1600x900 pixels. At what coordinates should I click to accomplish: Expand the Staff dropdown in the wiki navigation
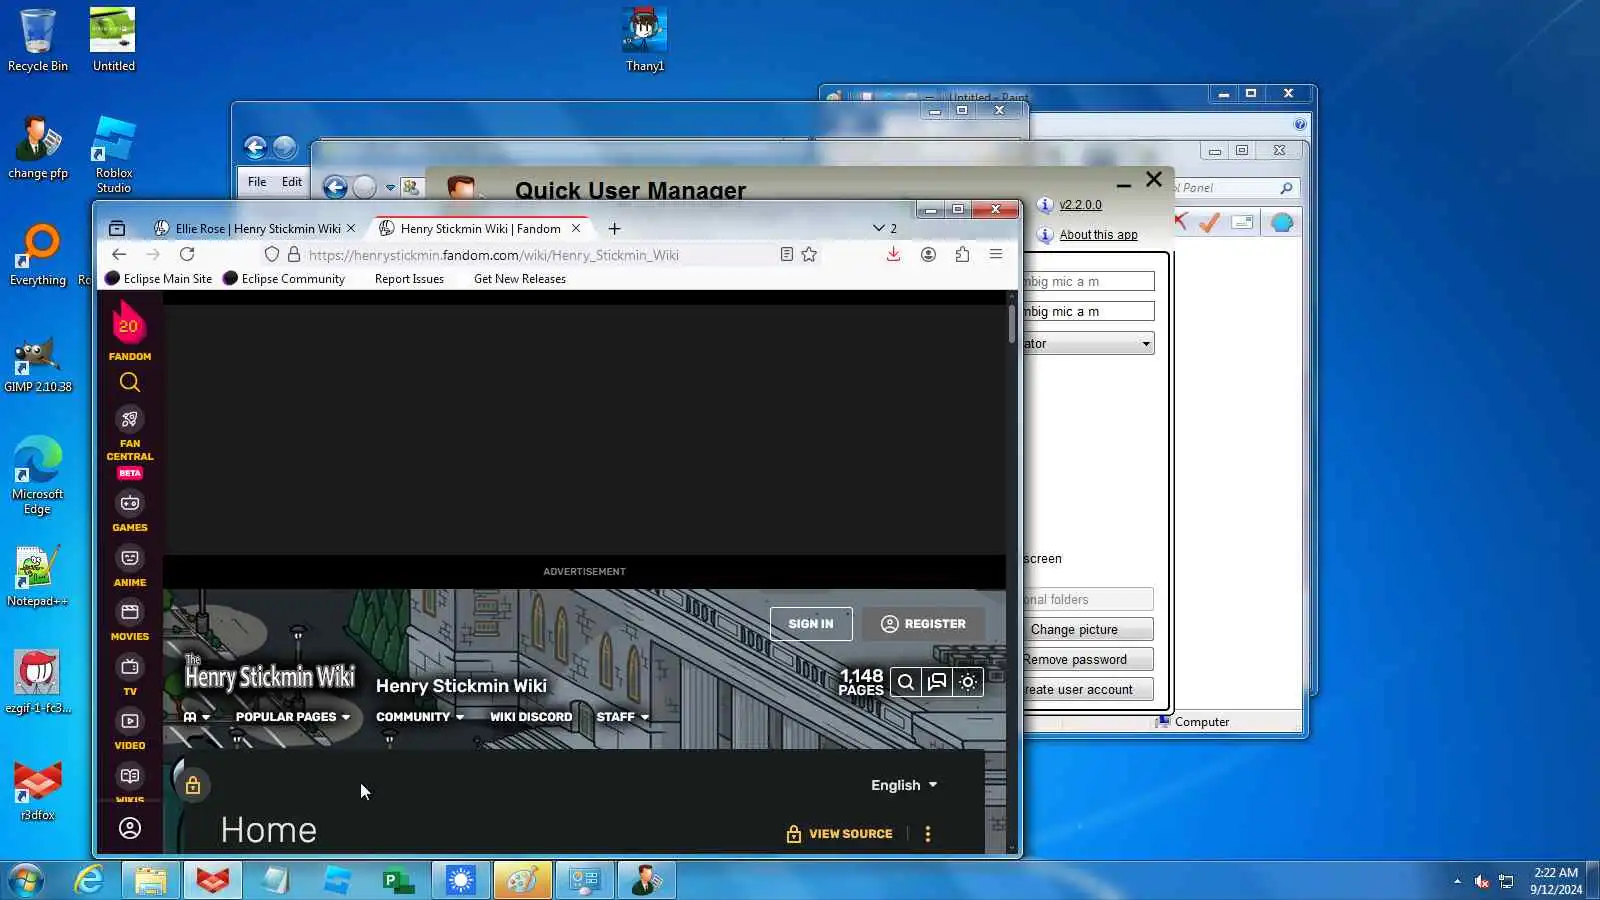pos(623,717)
